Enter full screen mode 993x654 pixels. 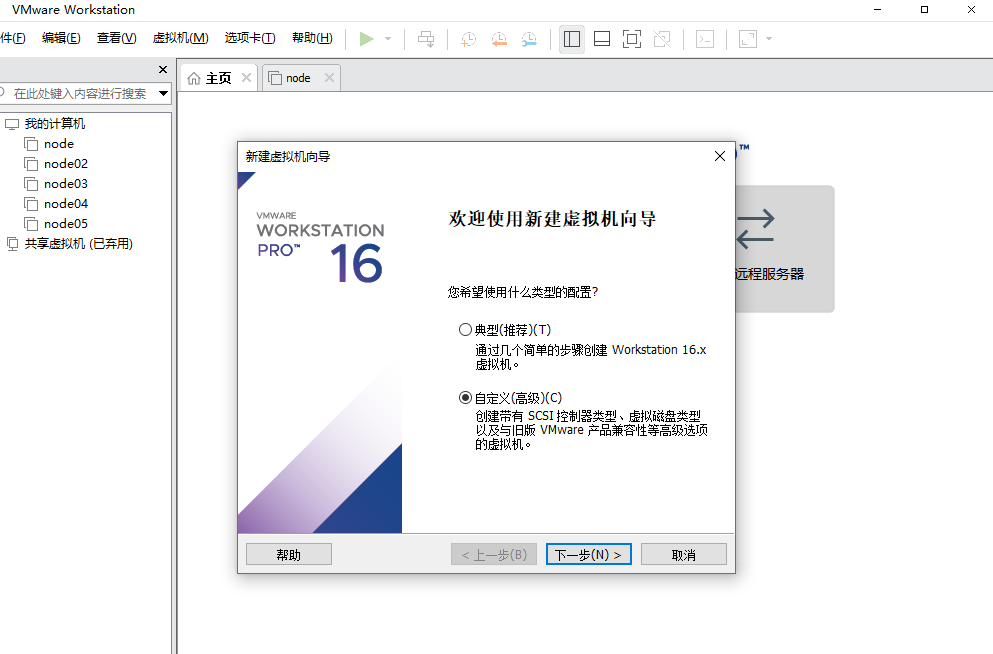[x=631, y=39]
